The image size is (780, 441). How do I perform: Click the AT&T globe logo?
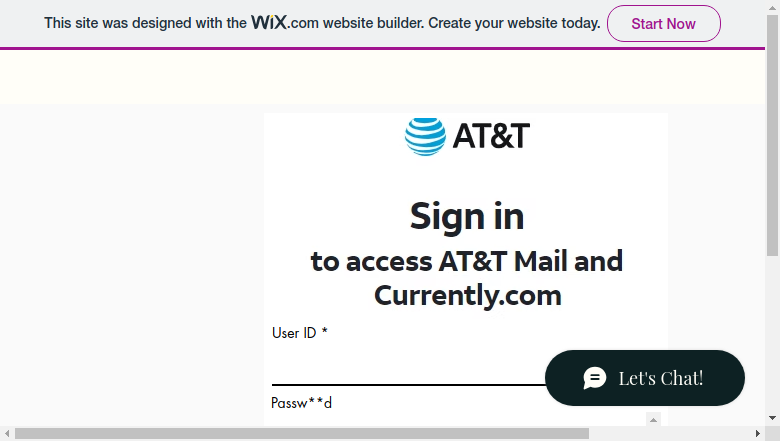pyautogui.click(x=425, y=137)
